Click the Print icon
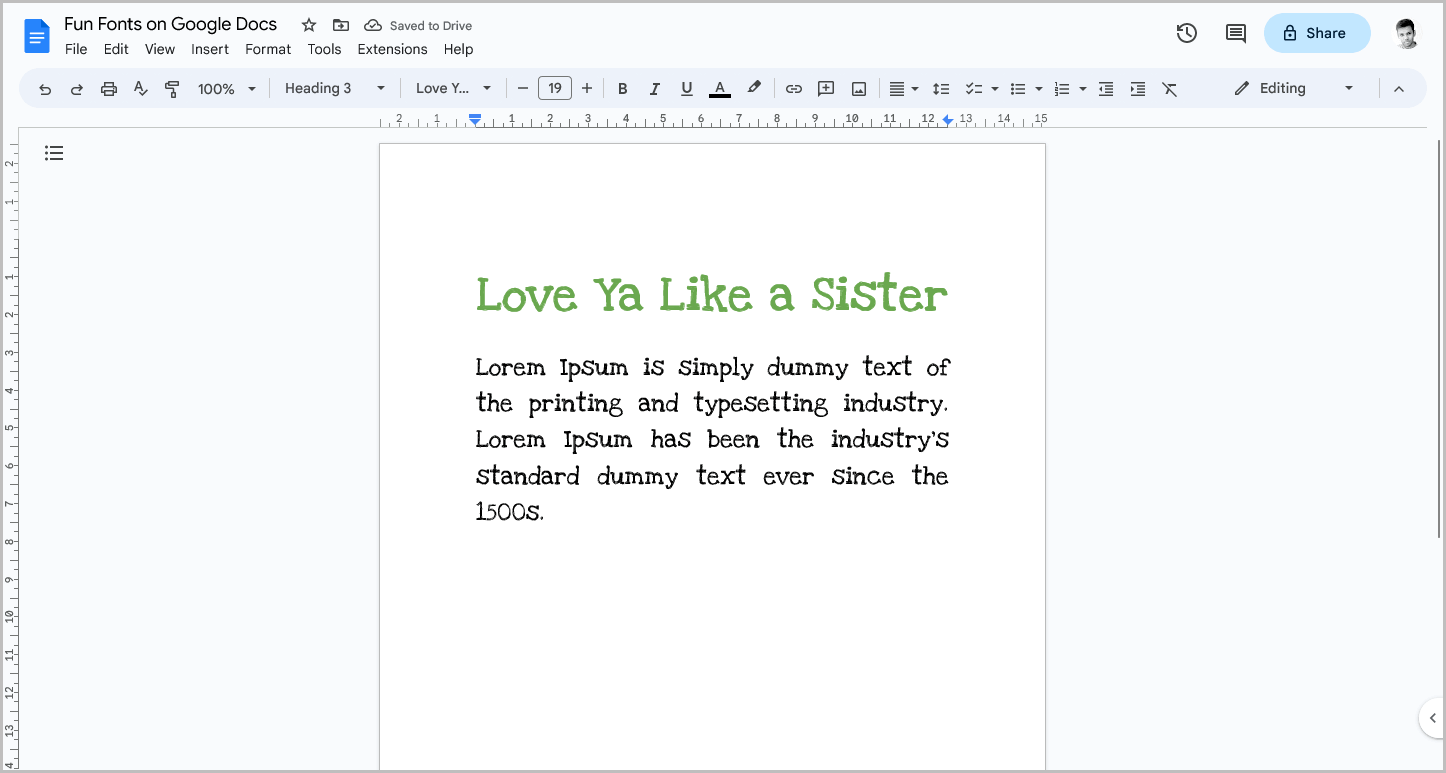 click(108, 88)
